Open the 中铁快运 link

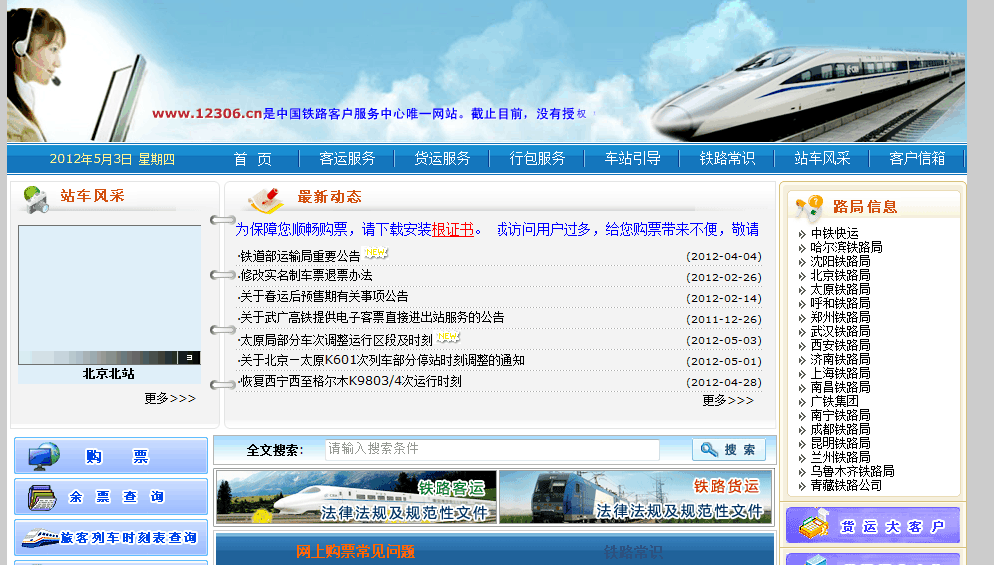click(x=834, y=233)
